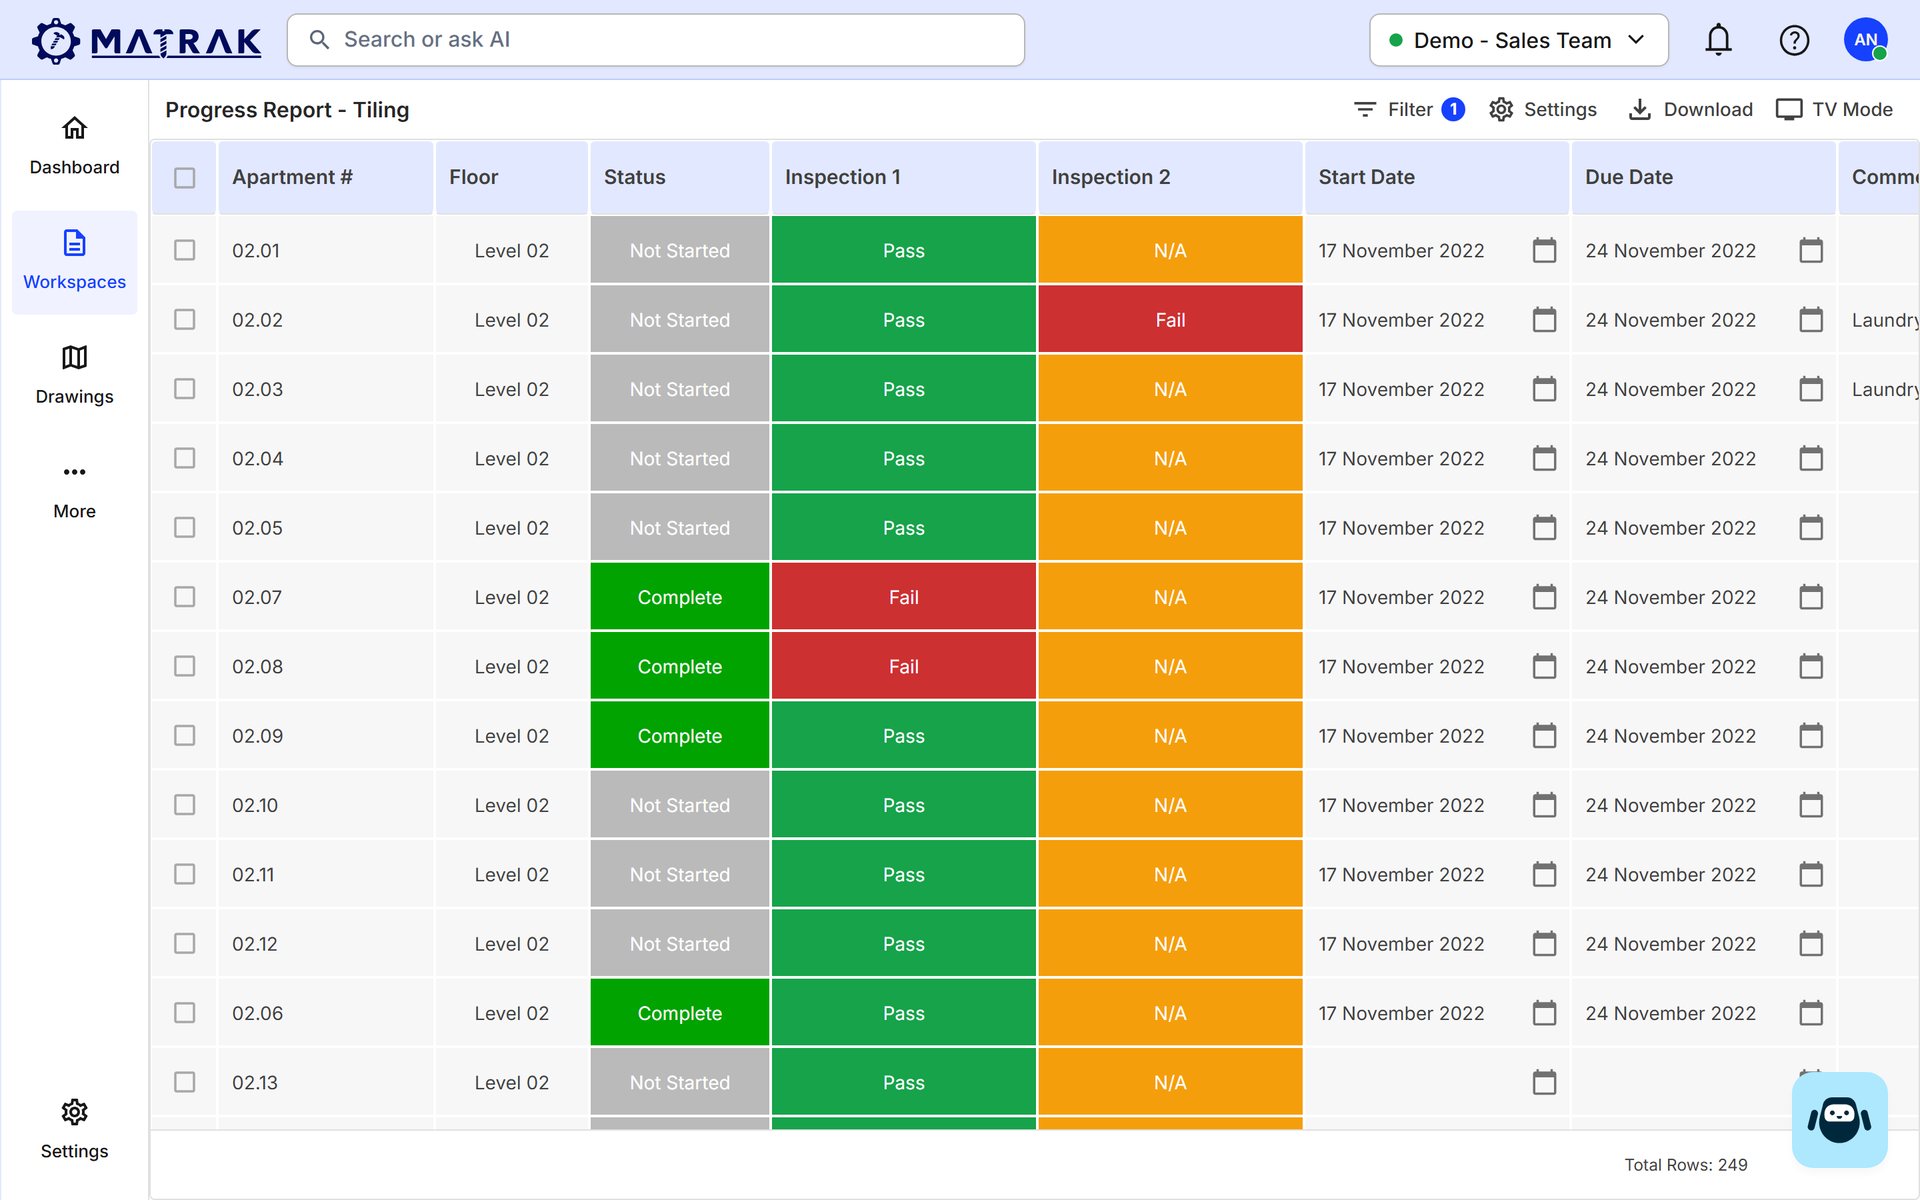The image size is (1920, 1200).
Task: Open Due Date calendar for apartment 02.04
Action: click(1811, 458)
